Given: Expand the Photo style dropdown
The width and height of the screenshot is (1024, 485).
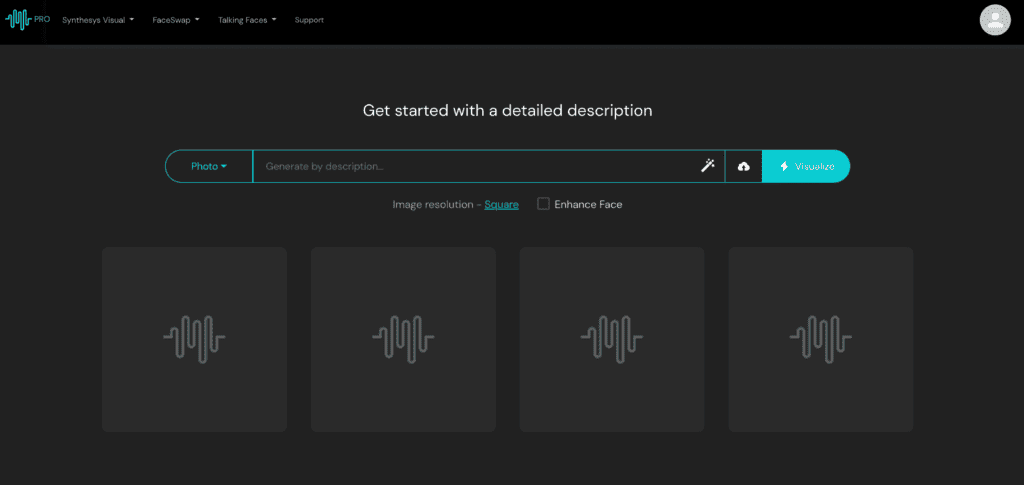Looking at the screenshot, I should click(x=209, y=166).
